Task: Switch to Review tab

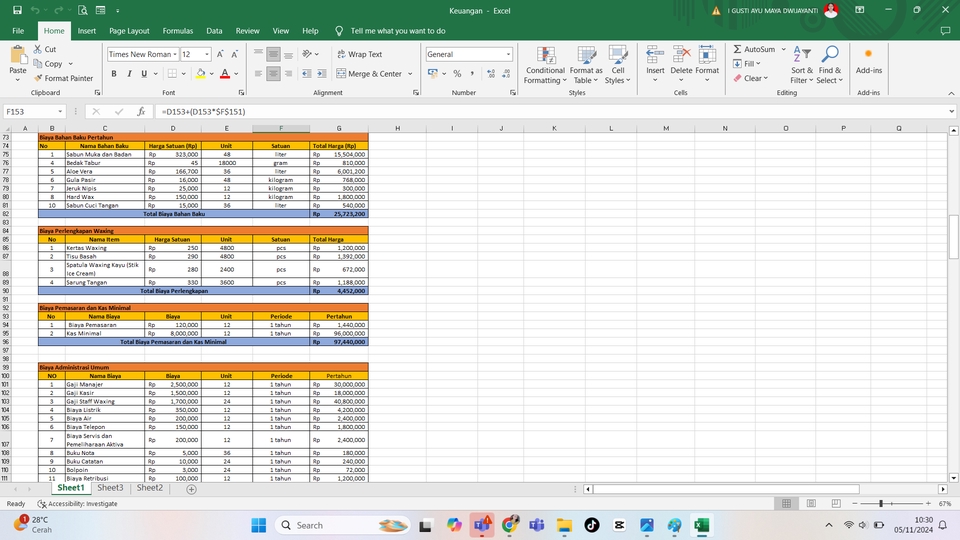Action: tap(247, 31)
